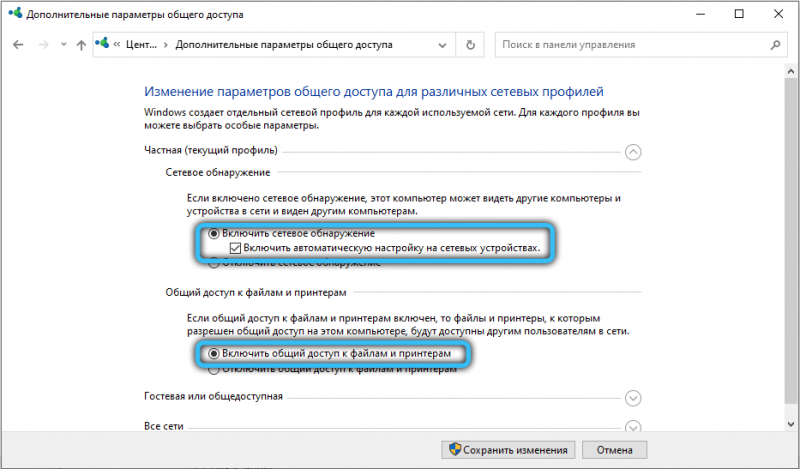The width and height of the screenshot is (800, 469).
Task: Maximize the window
Action: pos(739,14)
